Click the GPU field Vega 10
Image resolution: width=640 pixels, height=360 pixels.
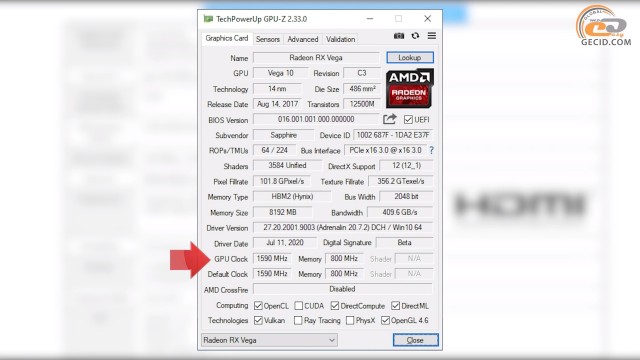click(x=280, y=73)
